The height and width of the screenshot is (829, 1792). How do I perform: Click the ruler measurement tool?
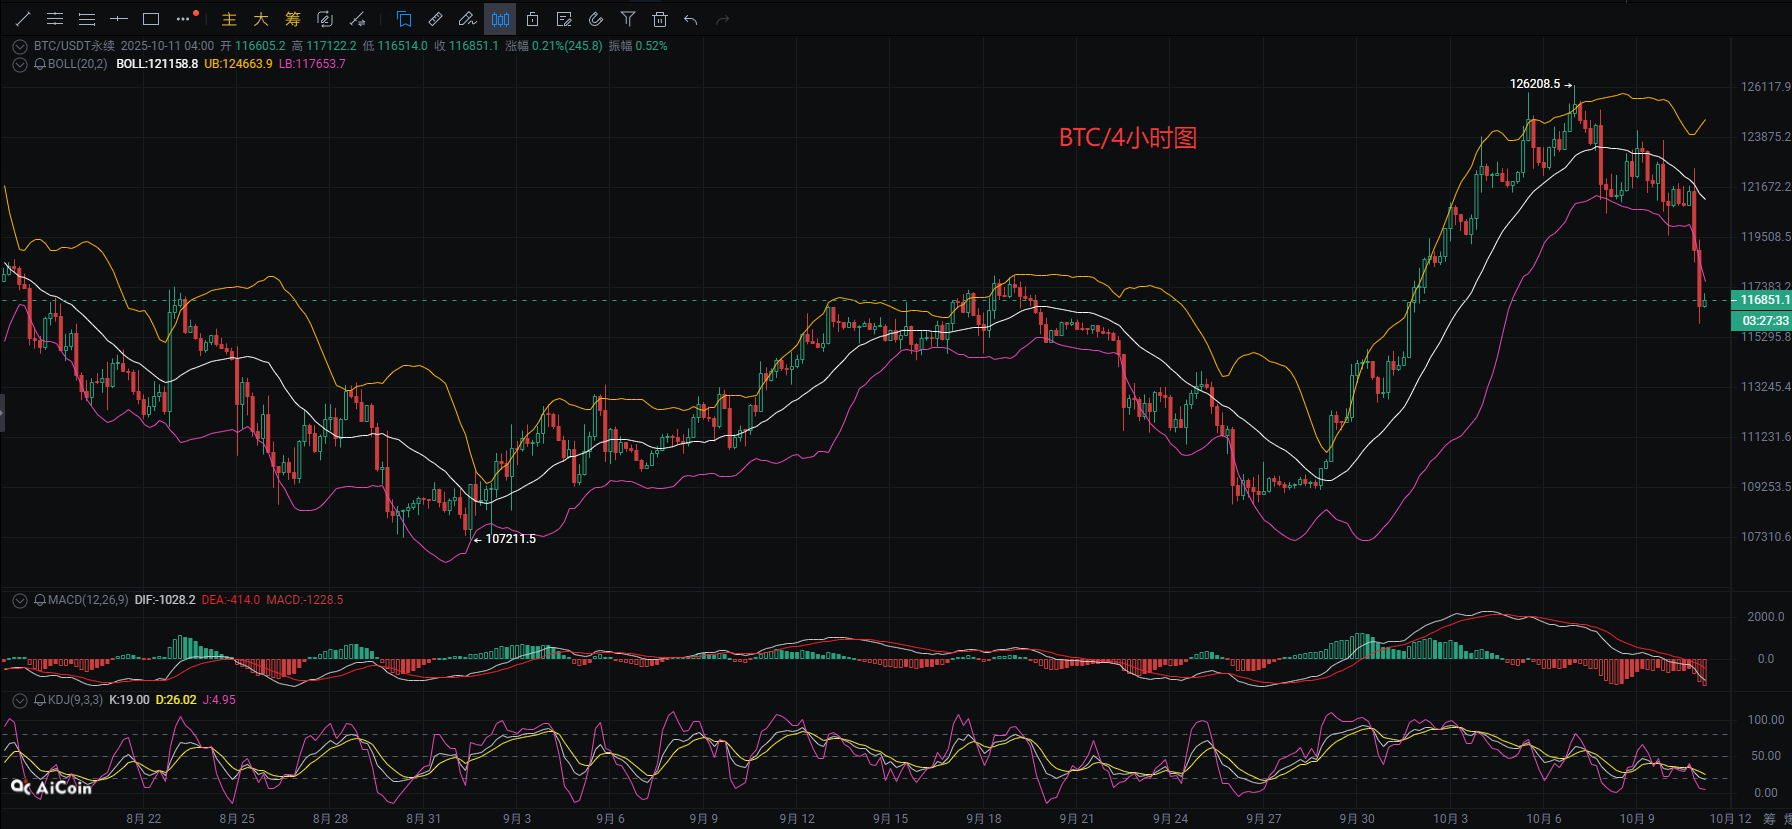point(435,19)
